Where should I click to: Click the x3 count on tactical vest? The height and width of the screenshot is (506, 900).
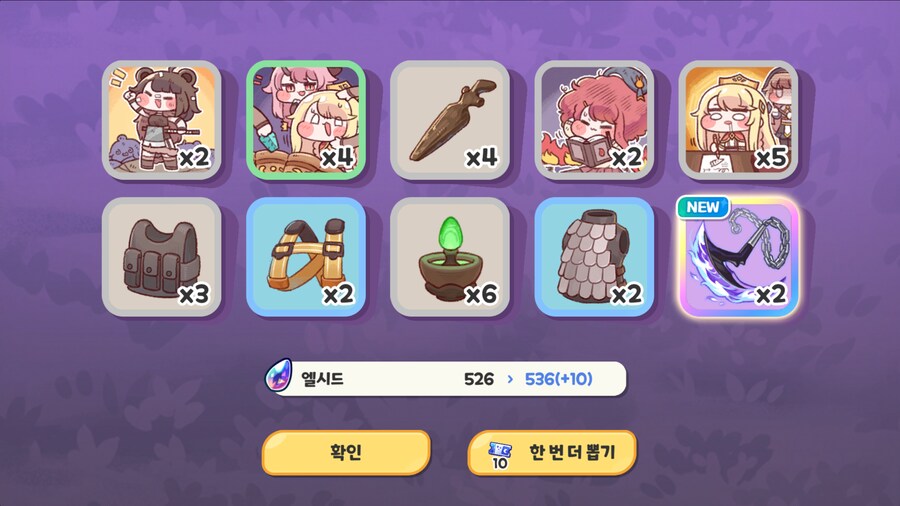click(193, 295)
